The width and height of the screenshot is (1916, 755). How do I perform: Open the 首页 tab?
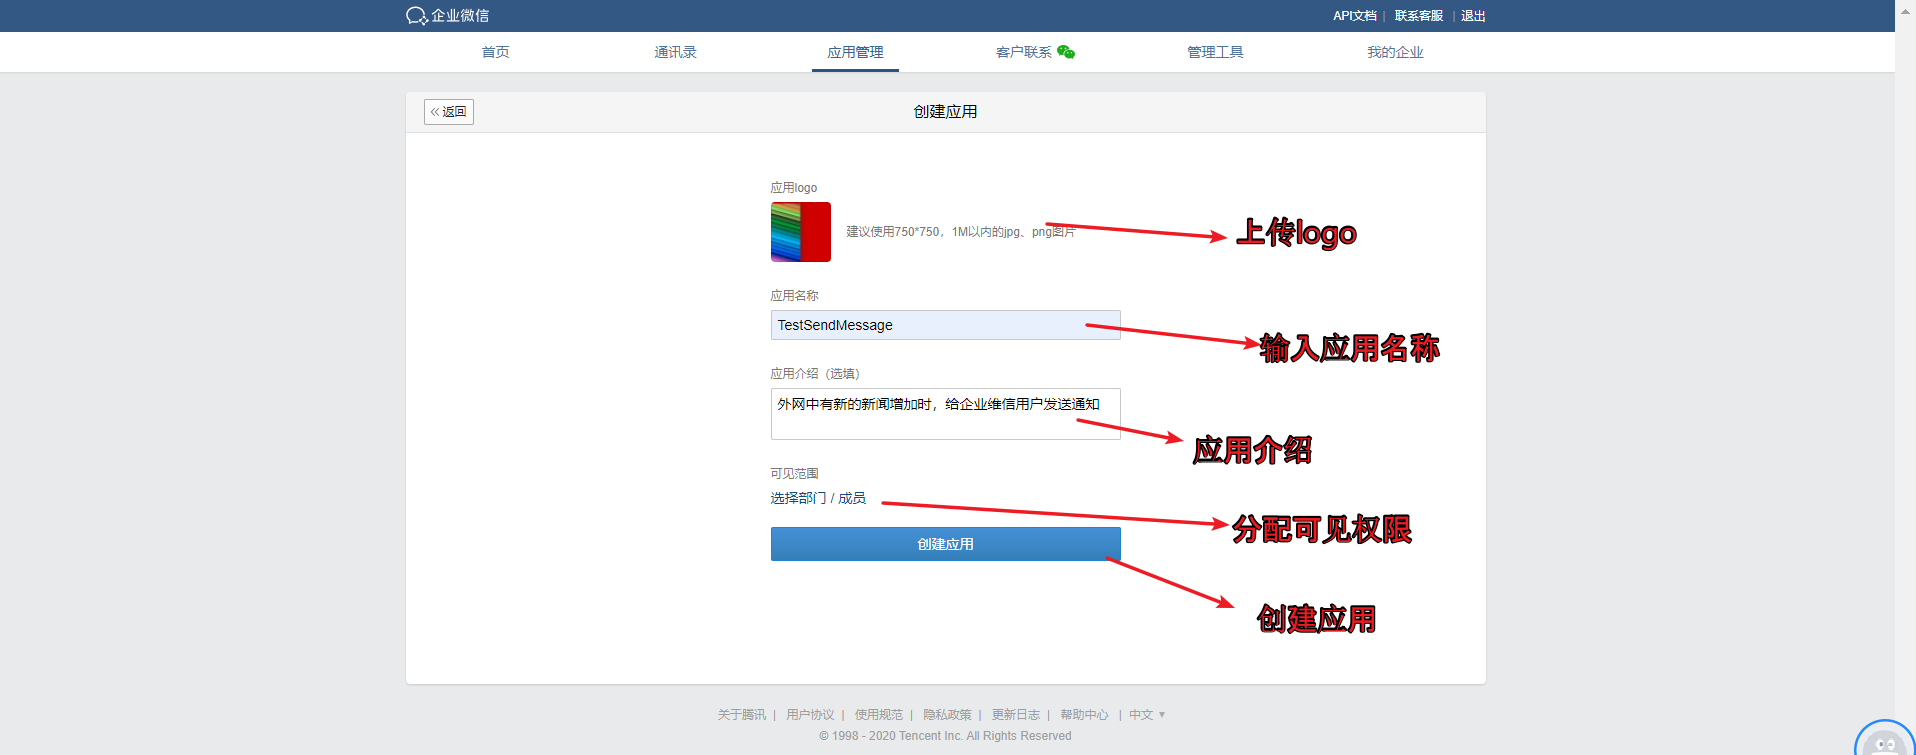(x=495, y=52)
